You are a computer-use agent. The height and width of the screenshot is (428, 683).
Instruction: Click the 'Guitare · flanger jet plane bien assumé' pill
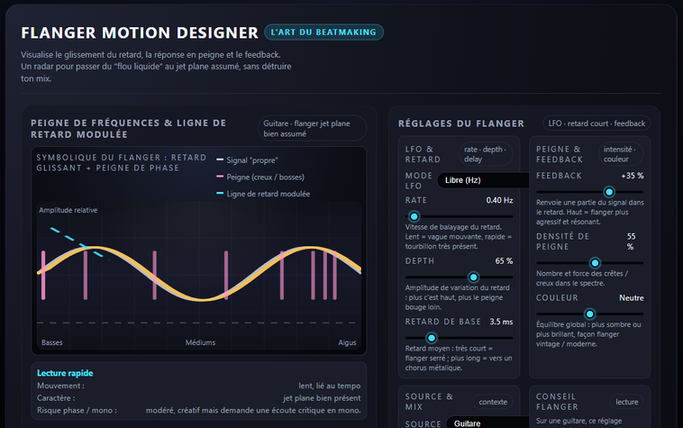click(312, 128)
